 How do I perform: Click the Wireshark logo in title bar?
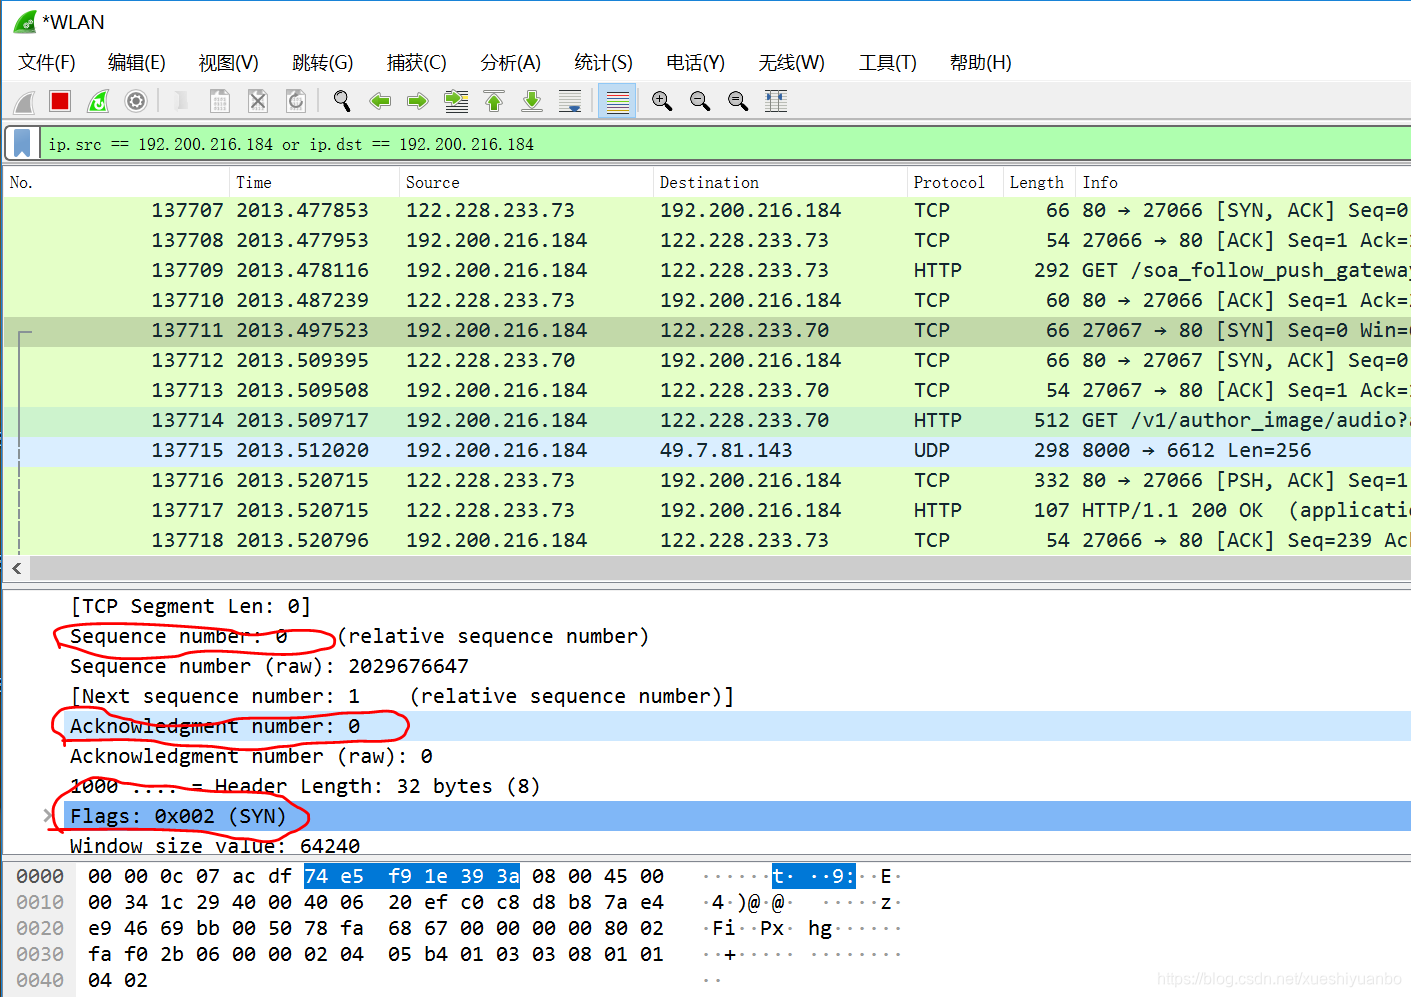click(x=25, y=22)
